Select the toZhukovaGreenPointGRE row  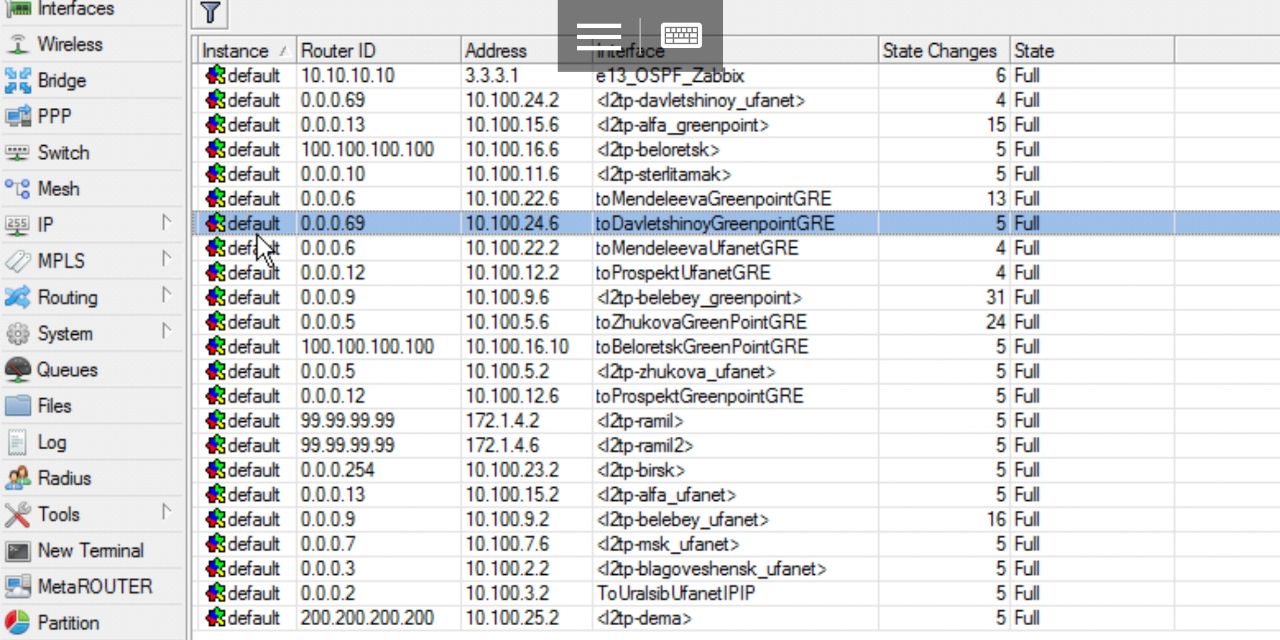[735, 322]
